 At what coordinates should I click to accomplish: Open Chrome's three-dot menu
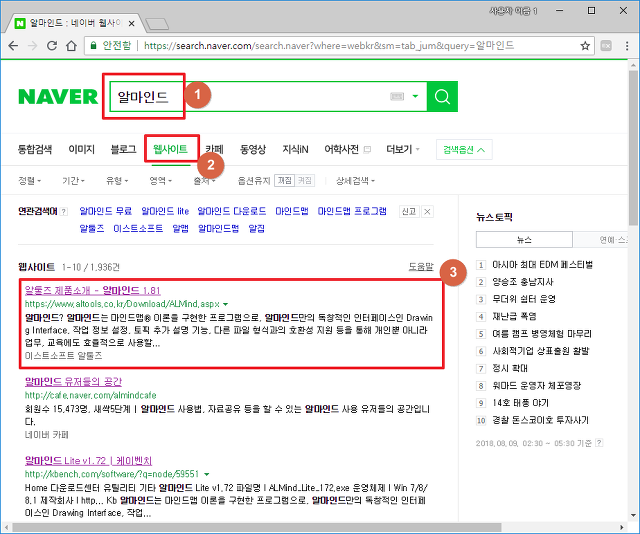(627, 46)
